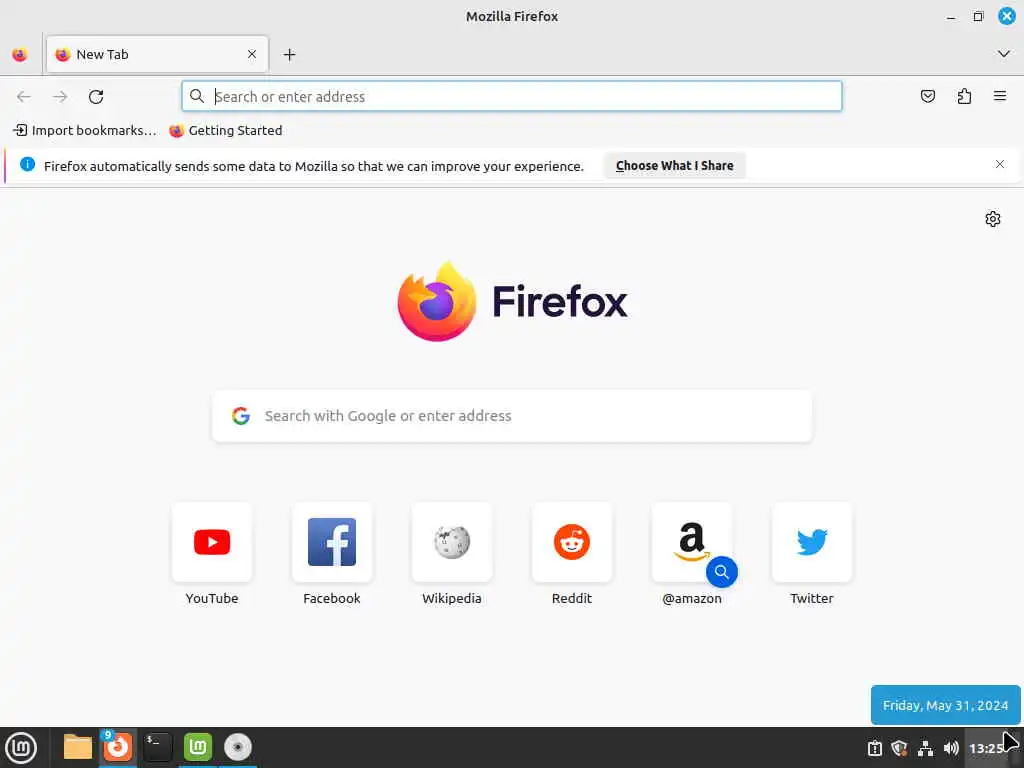Open the network connections tray icon
The image size is (1024, 768).
(x=925, y=748)
